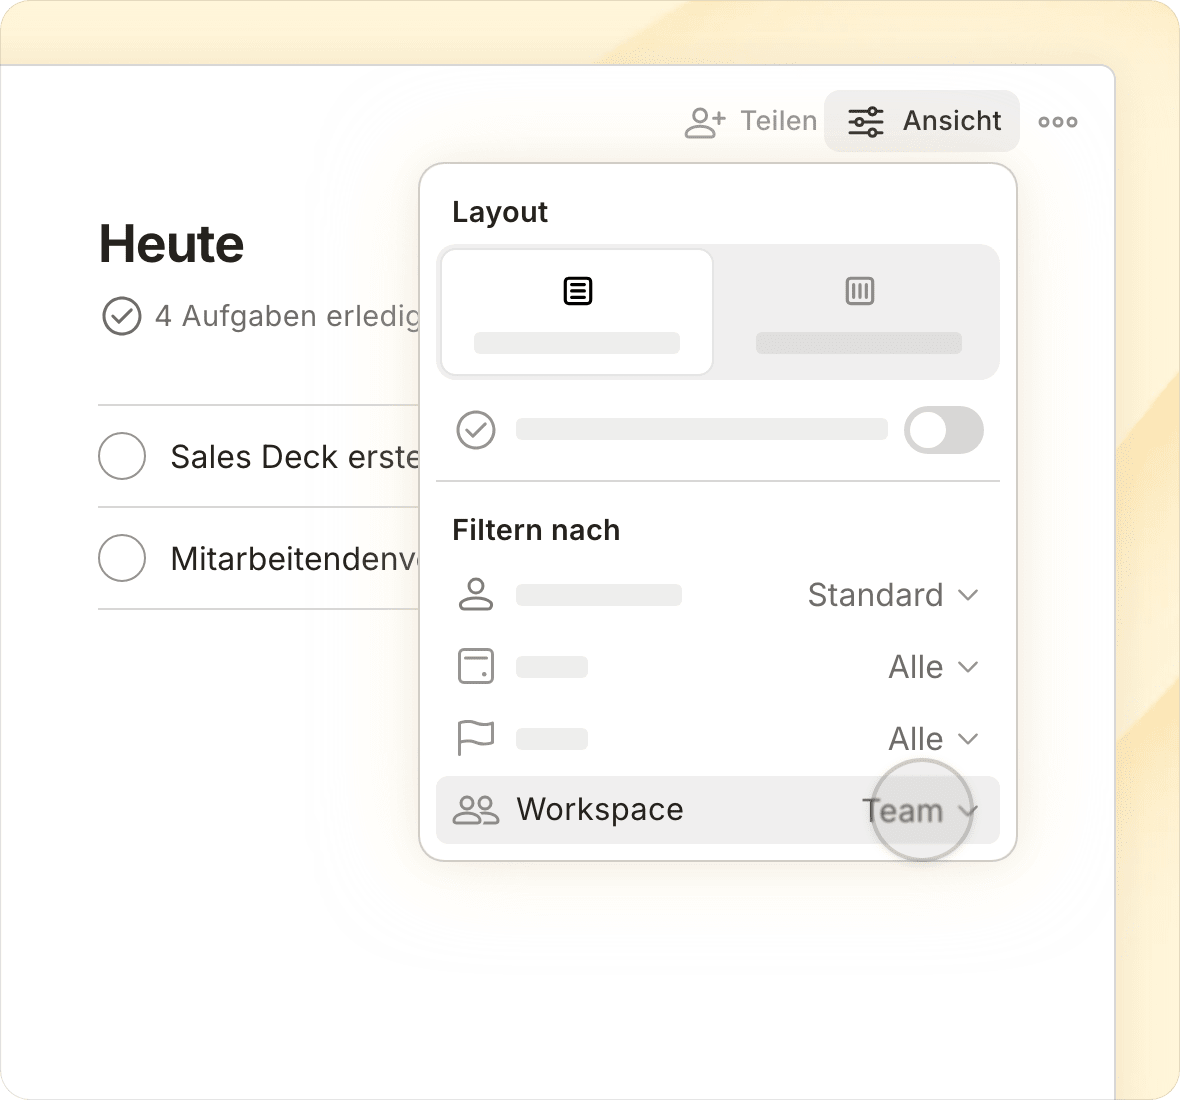Click the flag priority icon
The height and width of the screenshot is (1100, 1180).
point(476,738)
